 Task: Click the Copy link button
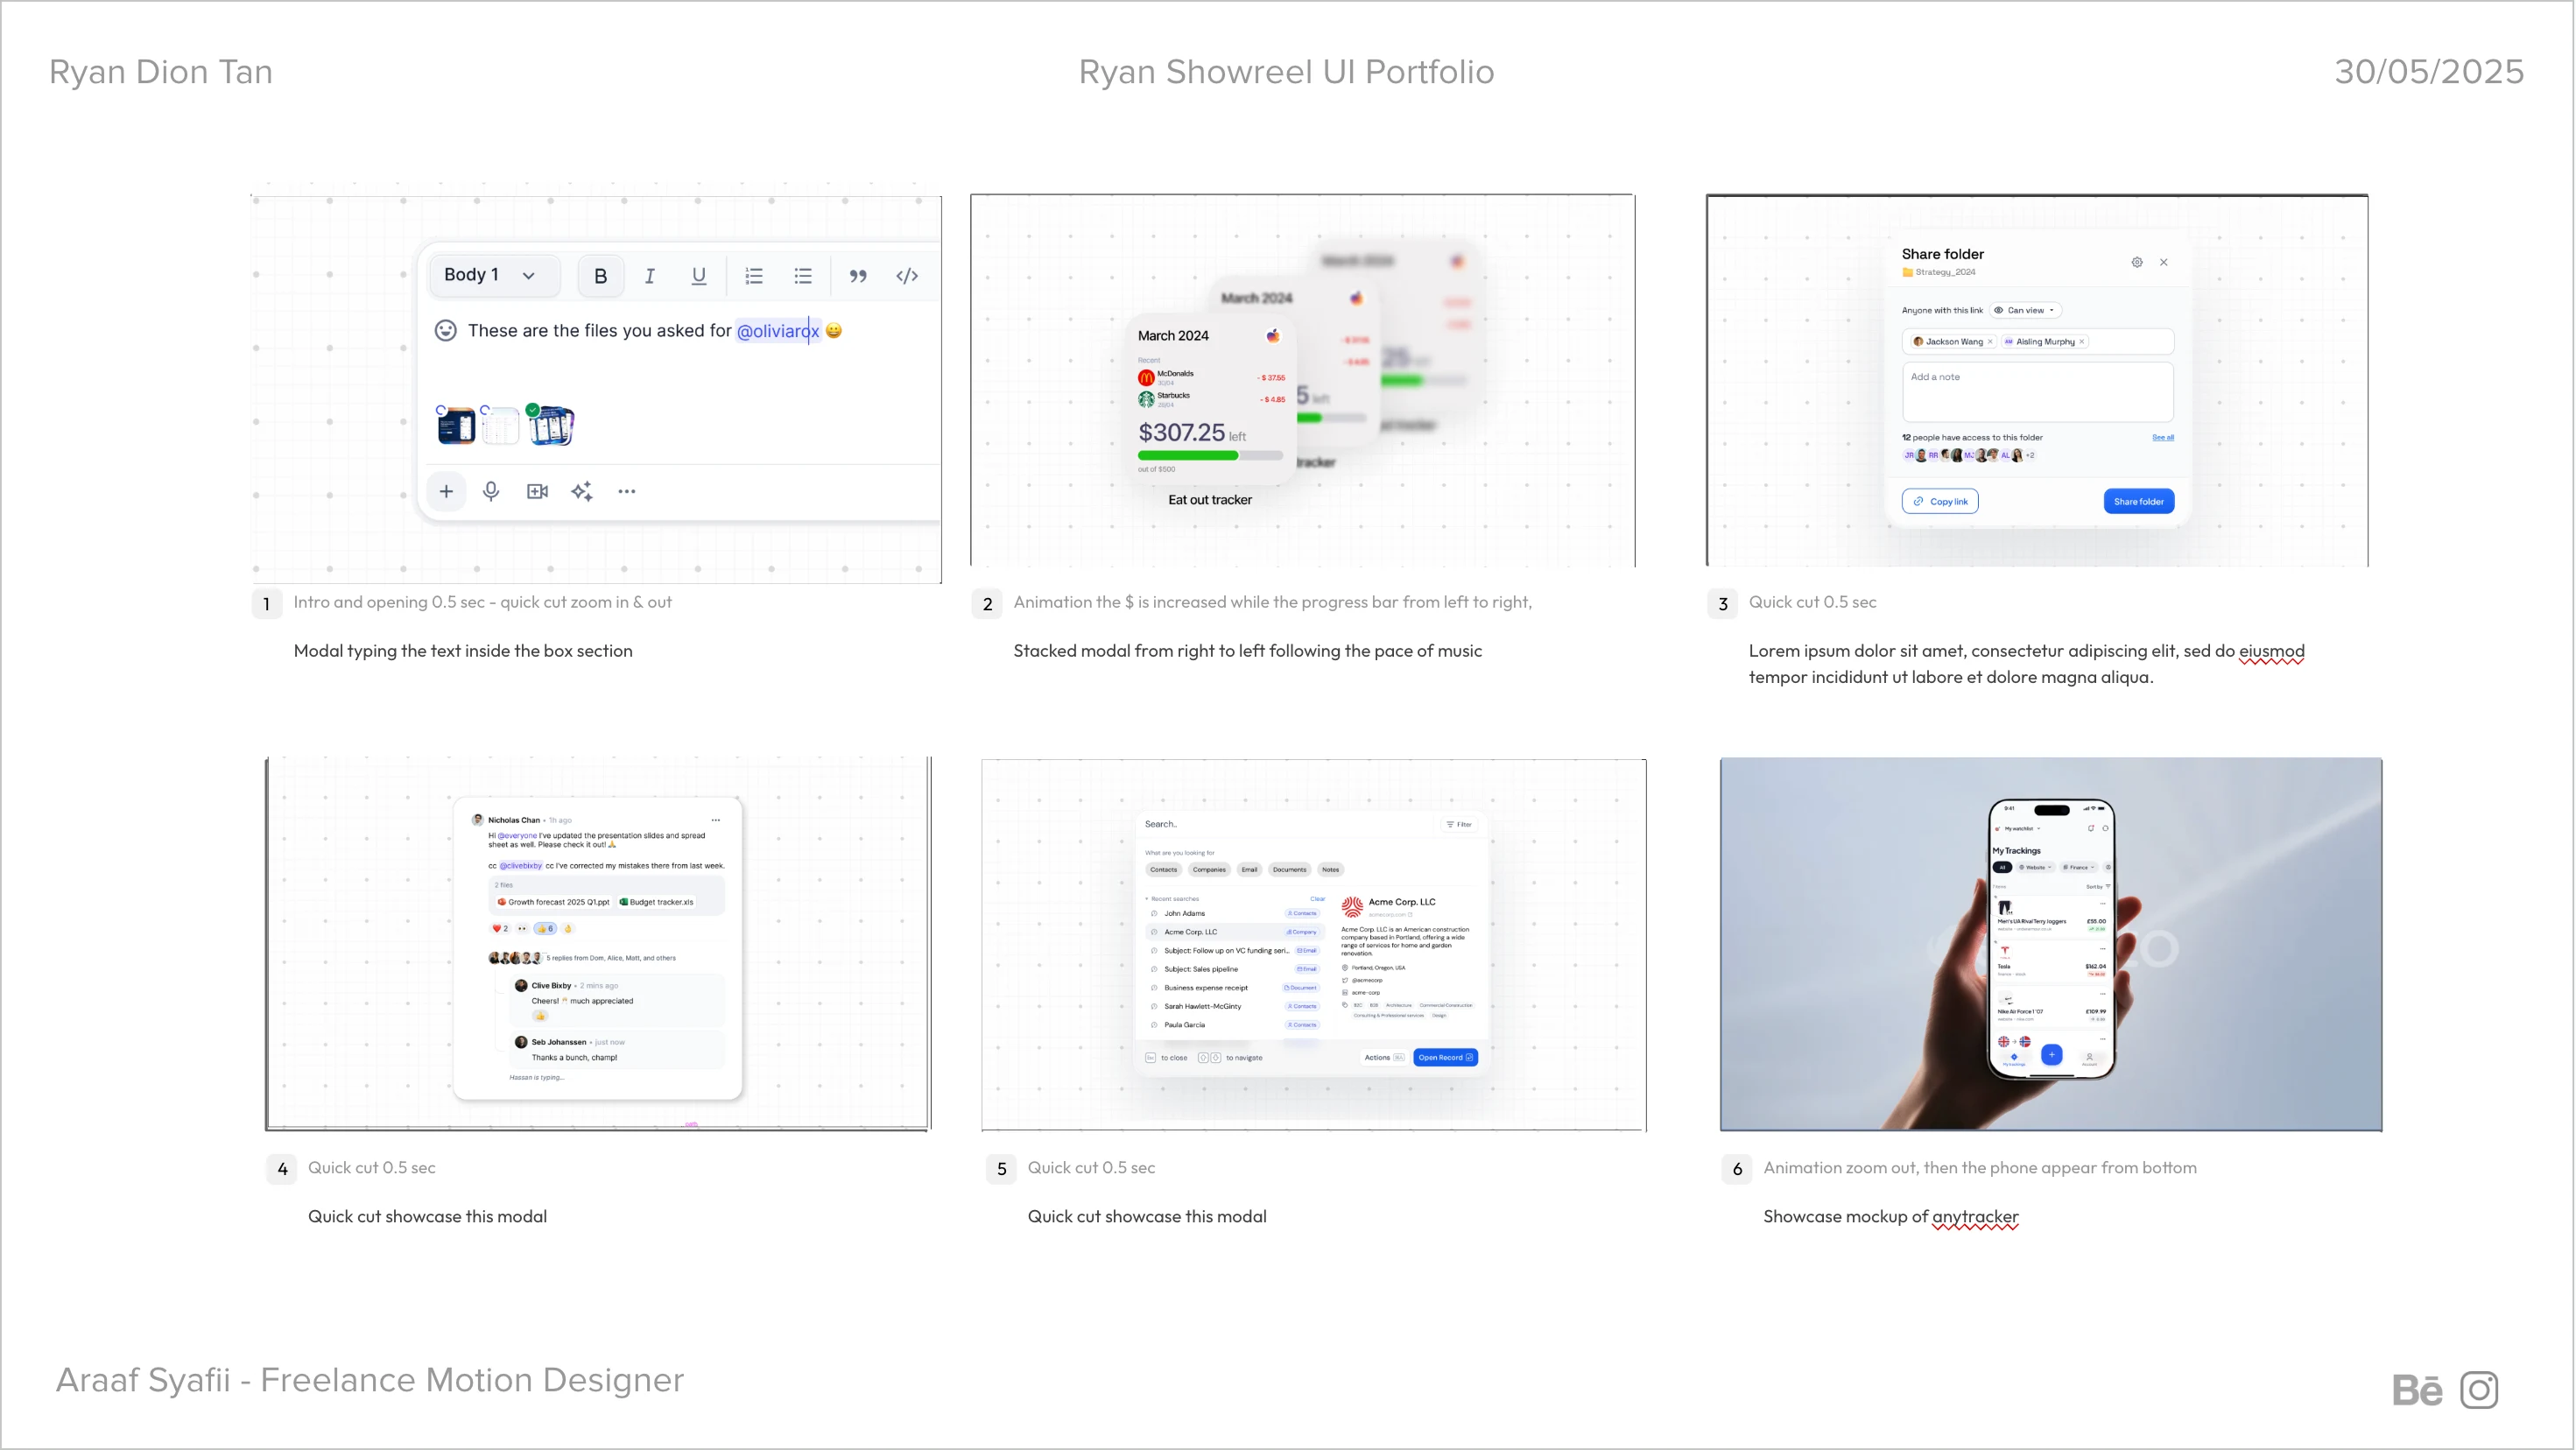click(x=1940, y=502)
